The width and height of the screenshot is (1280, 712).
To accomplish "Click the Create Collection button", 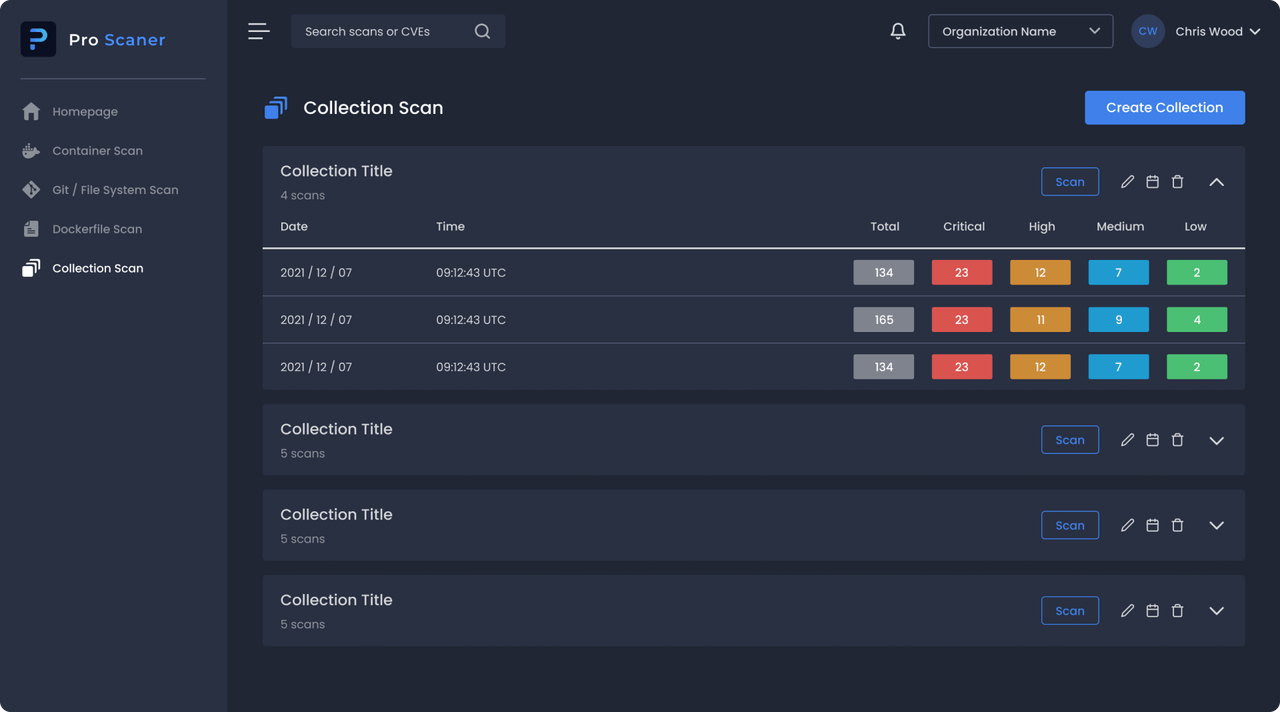I will point(1164,108).
